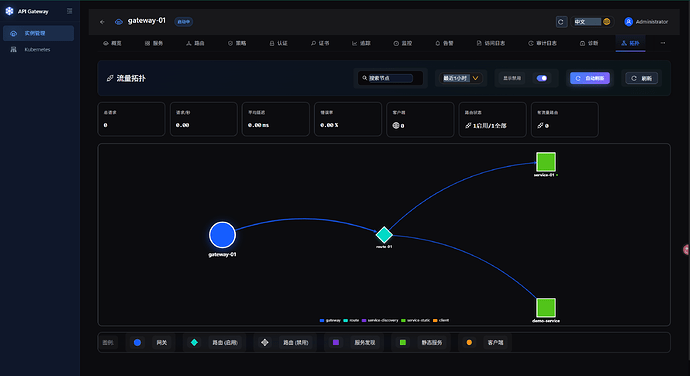This screenshot has width=690, height=376.
Task: Select the route-01 diamond node
Action: click(384, 235)
